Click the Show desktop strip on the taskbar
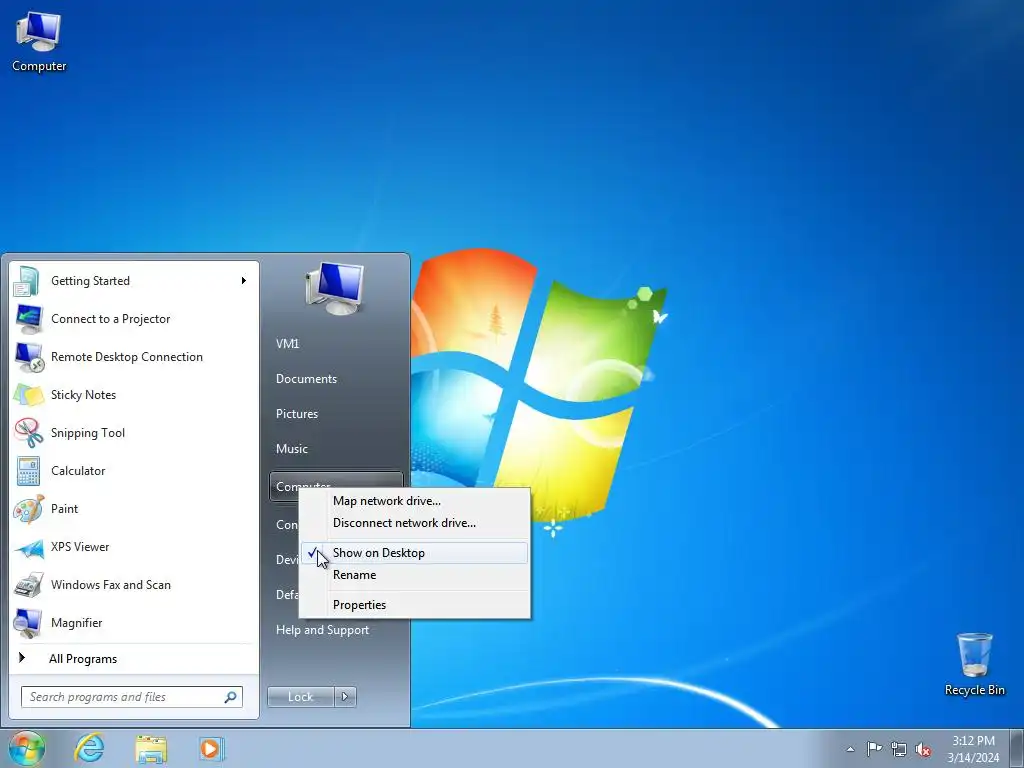The width and height of the screenshot is (1024, 768). pos(1019,748)
